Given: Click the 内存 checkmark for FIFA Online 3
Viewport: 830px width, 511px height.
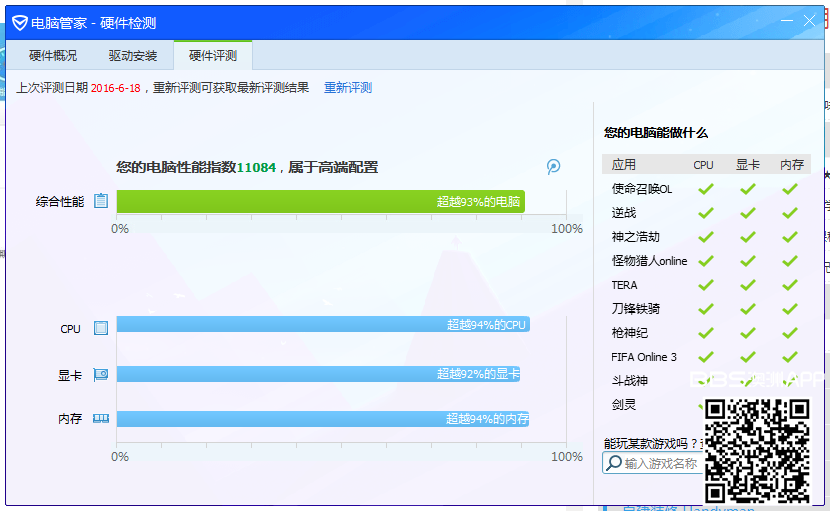Looking at the screenshot, I should click(790, 357).
